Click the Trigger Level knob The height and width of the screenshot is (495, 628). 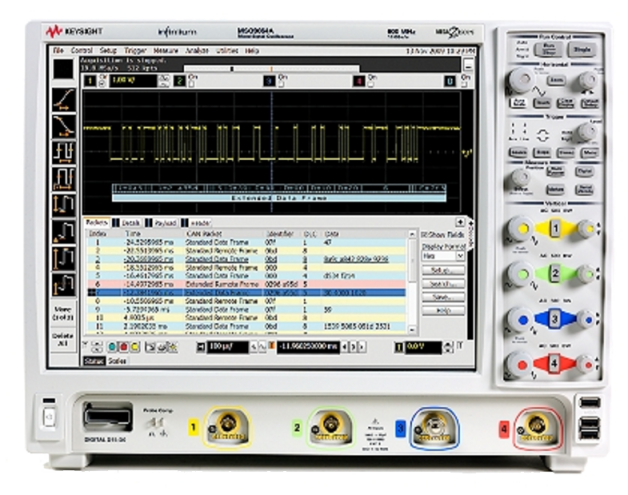(x=586, y=132)
